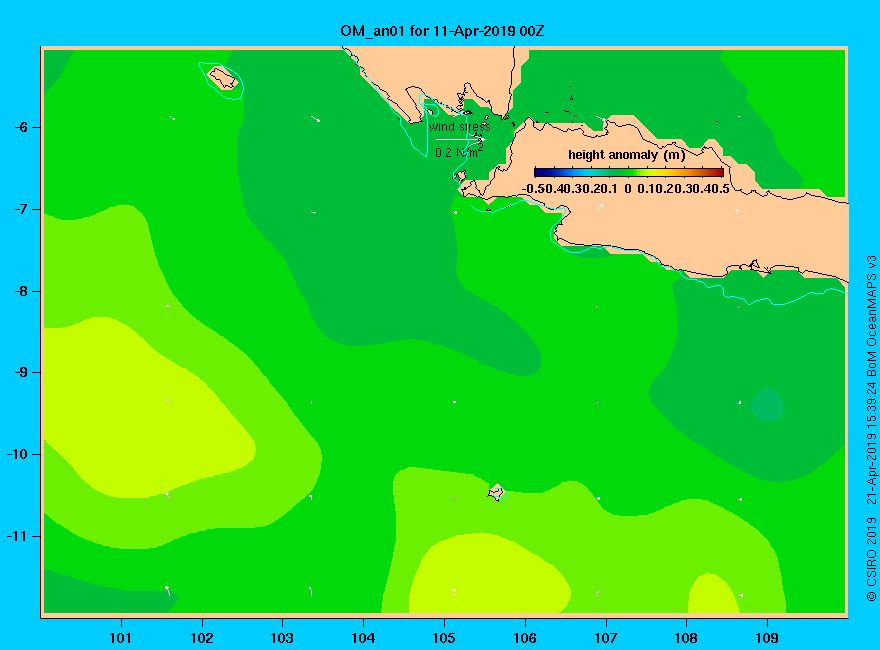This screenshot has height=650, width=880.
Task: Click the CSIRO OceanMAPS copyright text
Action: (x=871, y=429)
